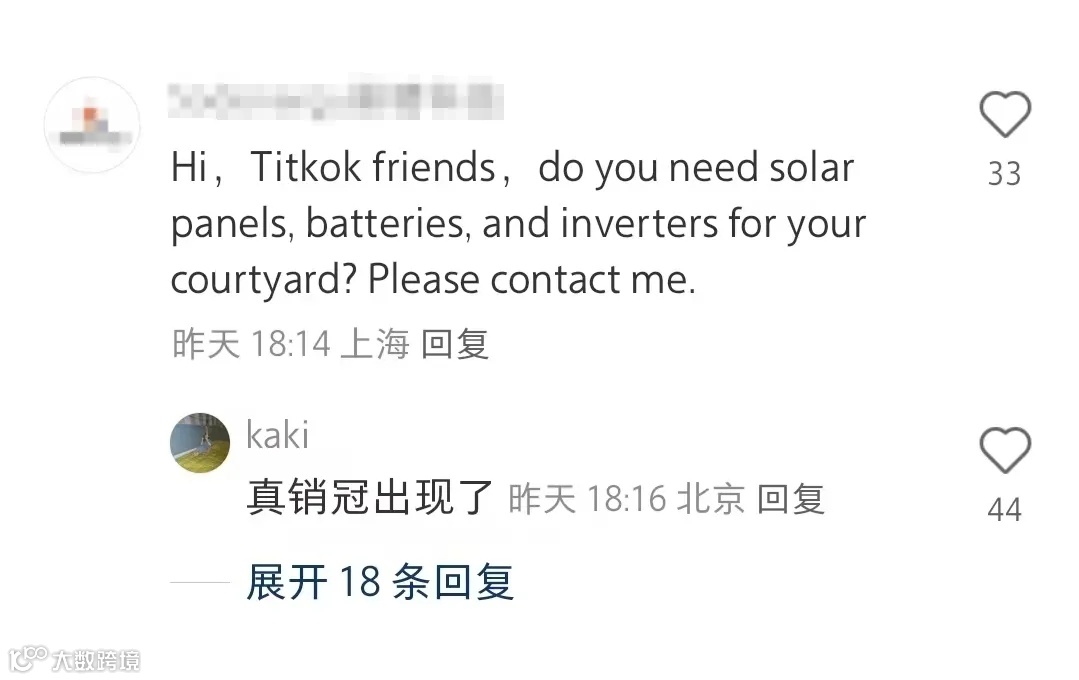Click the word Titkok in the comment
Image resolution: width=1079 pixels, height=680 pixels.
[306, 167]
